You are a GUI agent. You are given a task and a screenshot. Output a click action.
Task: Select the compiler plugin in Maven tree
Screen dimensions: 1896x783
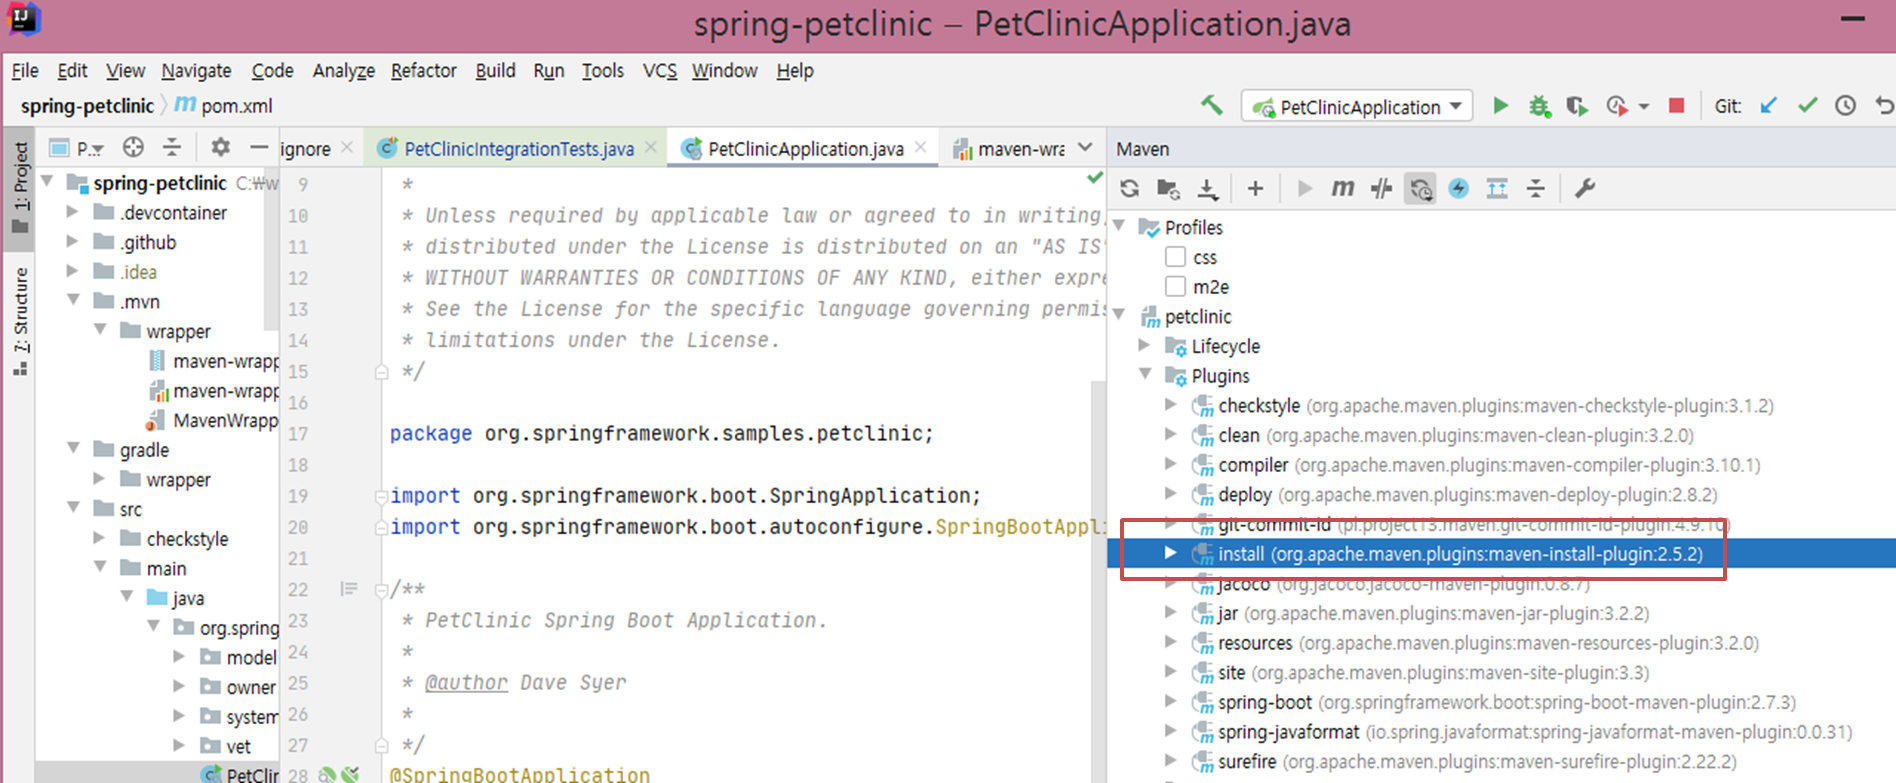(1490, 465)
